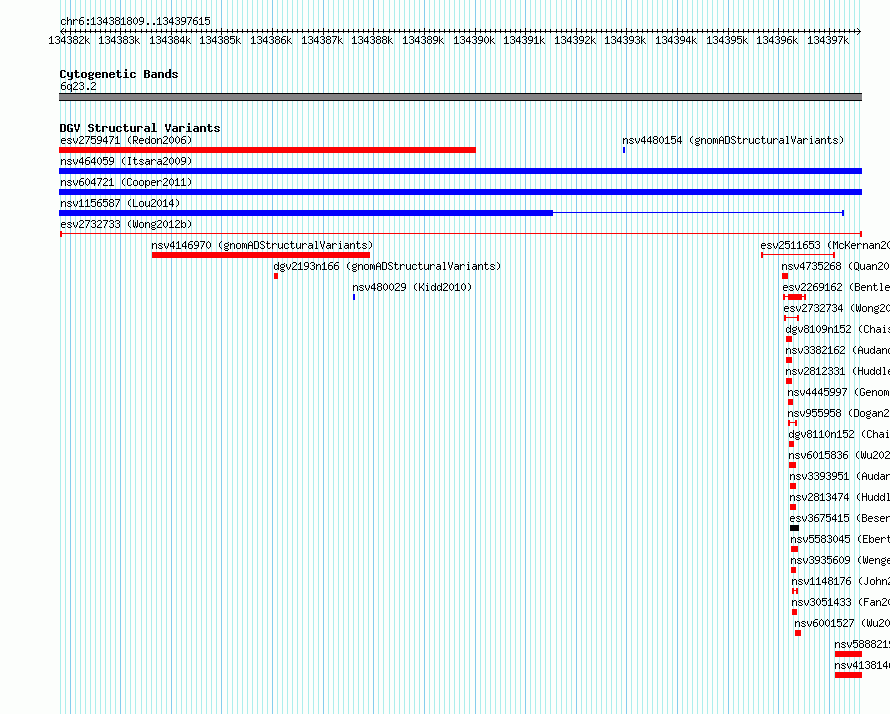The width and height of the screenshot is (890, 714).
Task: Open the dgv8109n152 variant label
Action: (838, 329)
